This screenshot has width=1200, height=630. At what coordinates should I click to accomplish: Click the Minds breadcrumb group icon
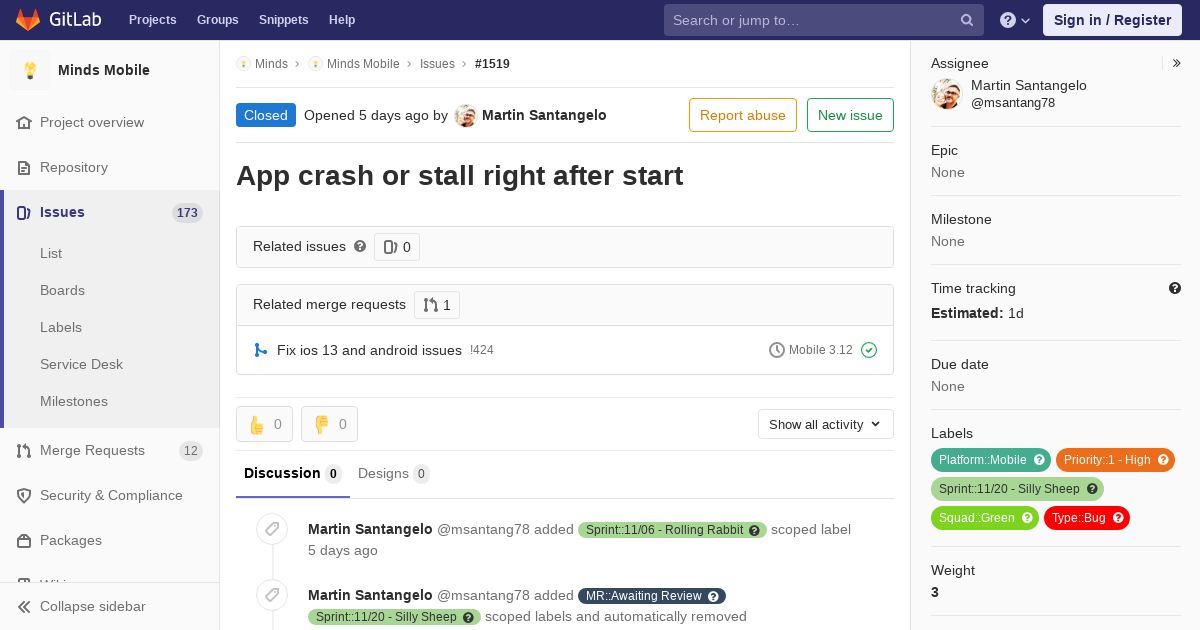click(x=243, y=63)
